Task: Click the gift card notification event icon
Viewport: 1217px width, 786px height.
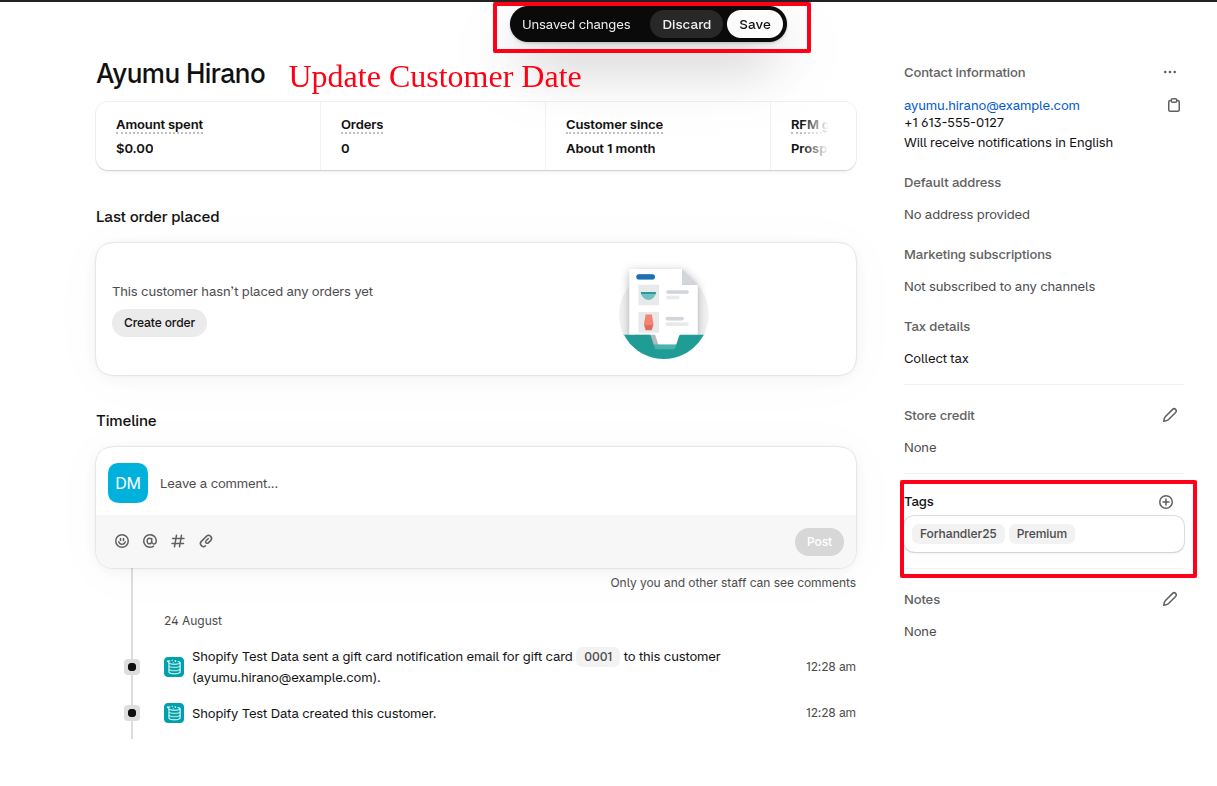Action: coord(174,667)
